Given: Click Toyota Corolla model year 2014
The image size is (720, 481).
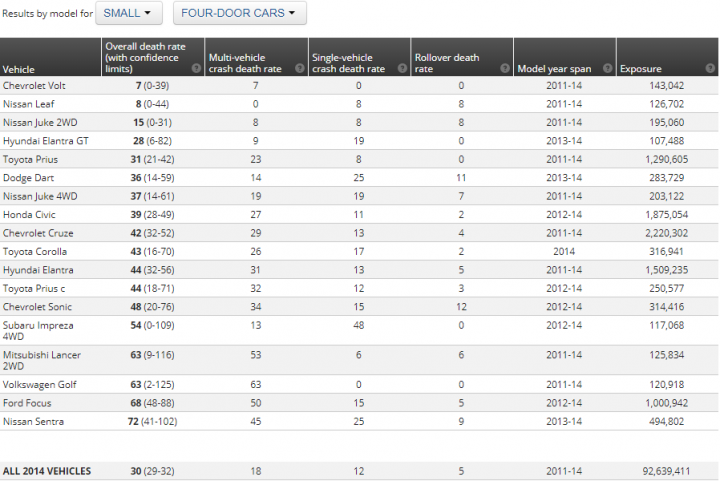Looking at the screenshot, I should pos(564,252).
